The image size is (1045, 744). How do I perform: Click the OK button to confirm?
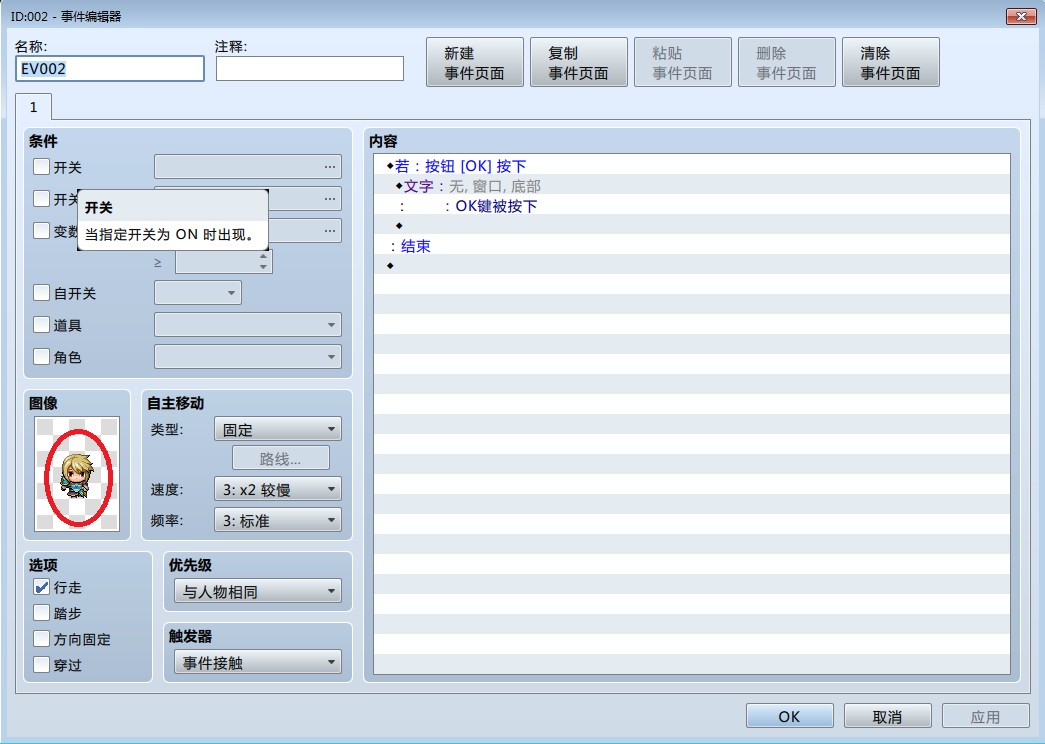tap(790, 716)
